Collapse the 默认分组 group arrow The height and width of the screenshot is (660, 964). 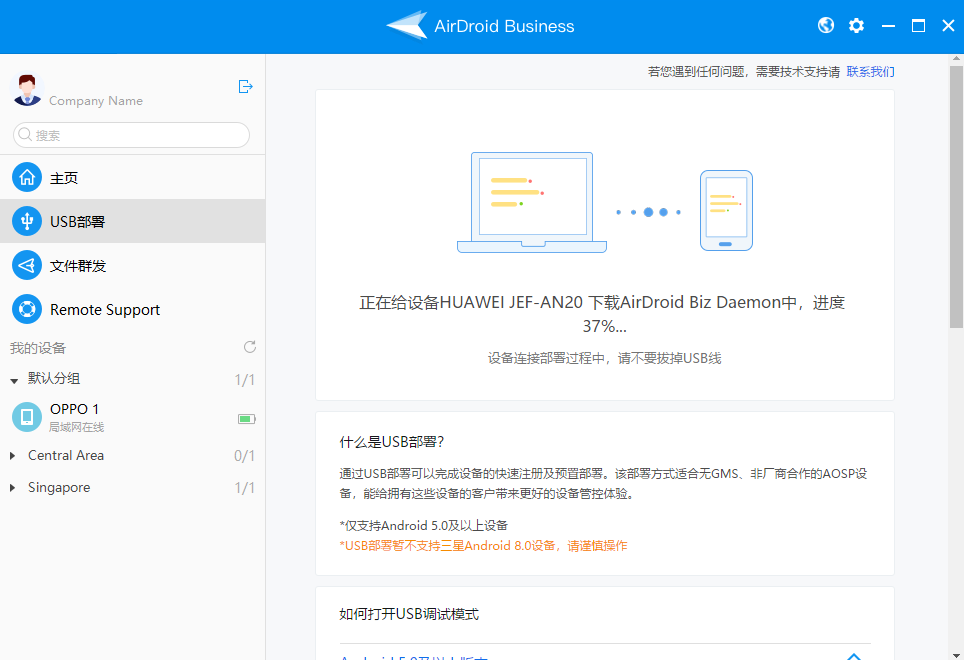pyautogui.click(x=14, y=381)
